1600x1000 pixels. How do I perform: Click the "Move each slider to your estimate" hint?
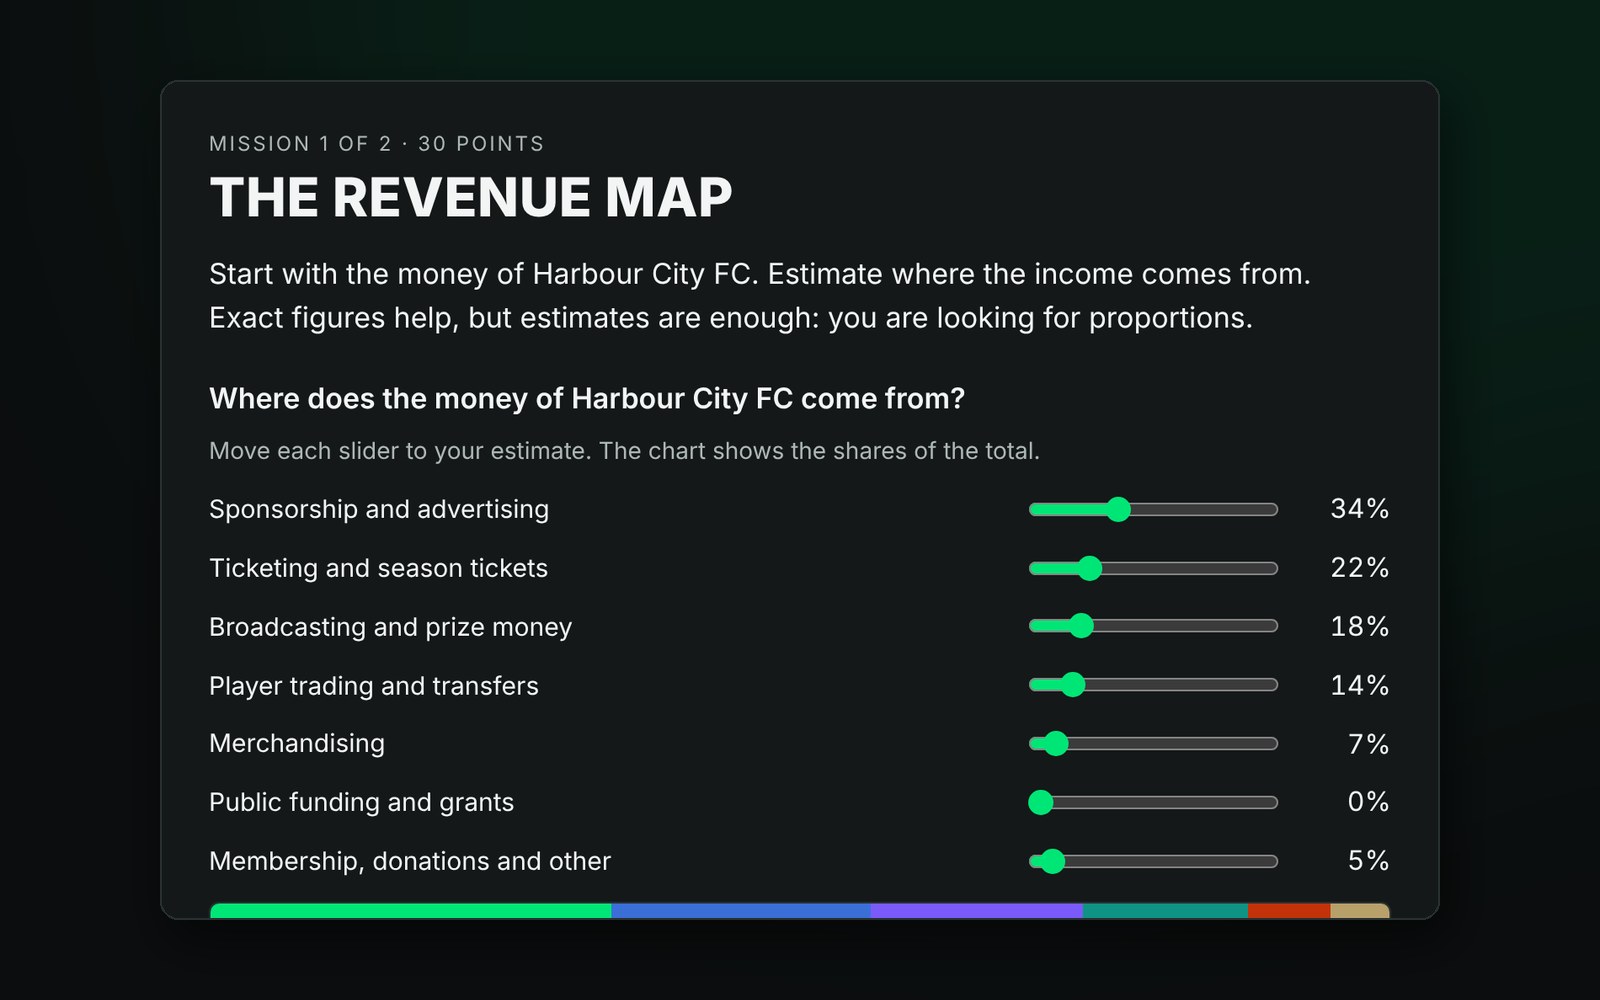624,451
